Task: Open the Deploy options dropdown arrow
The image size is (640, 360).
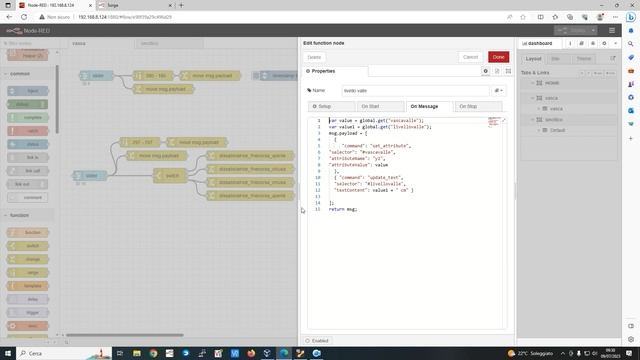Action: (593, 31)
